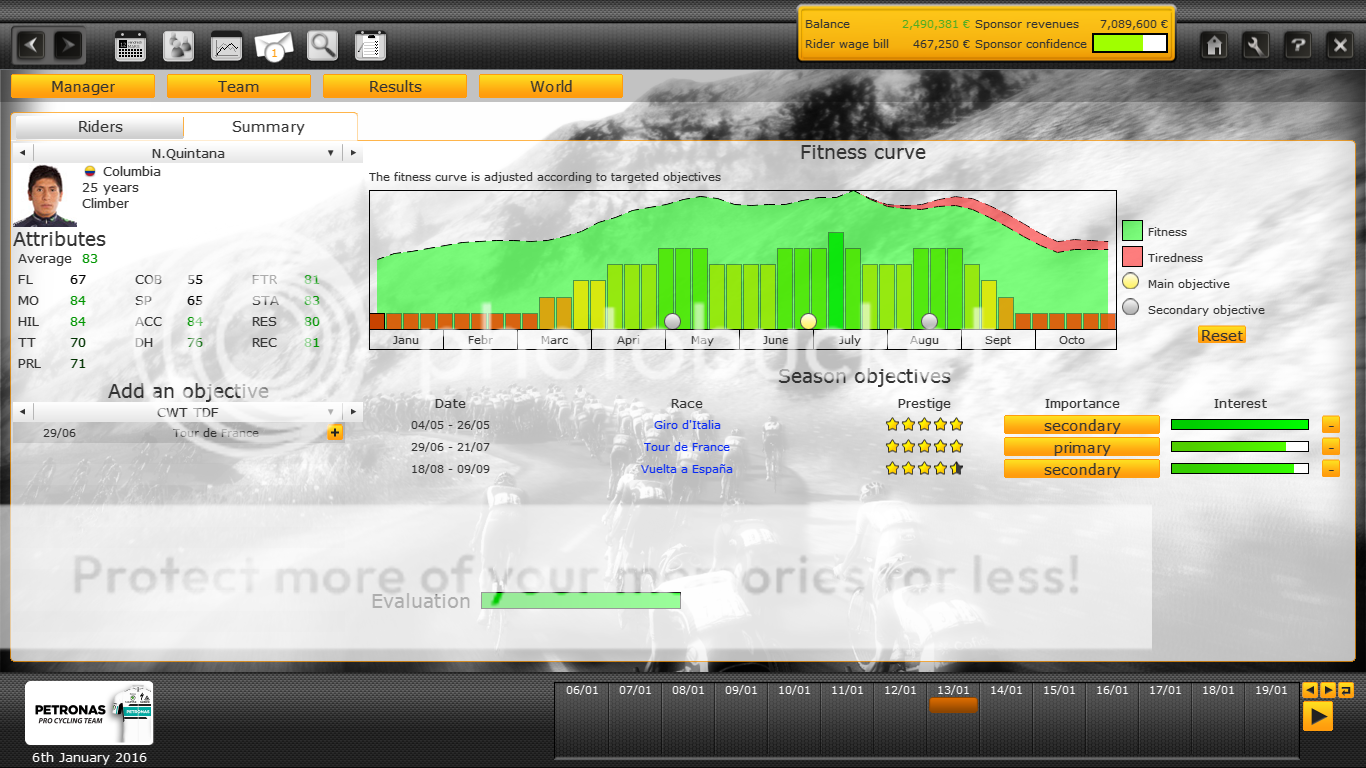The height and width of the screenshot is (768, 1366).
Task: Reset the fitness curve
Action: [x=1222, y=336]
